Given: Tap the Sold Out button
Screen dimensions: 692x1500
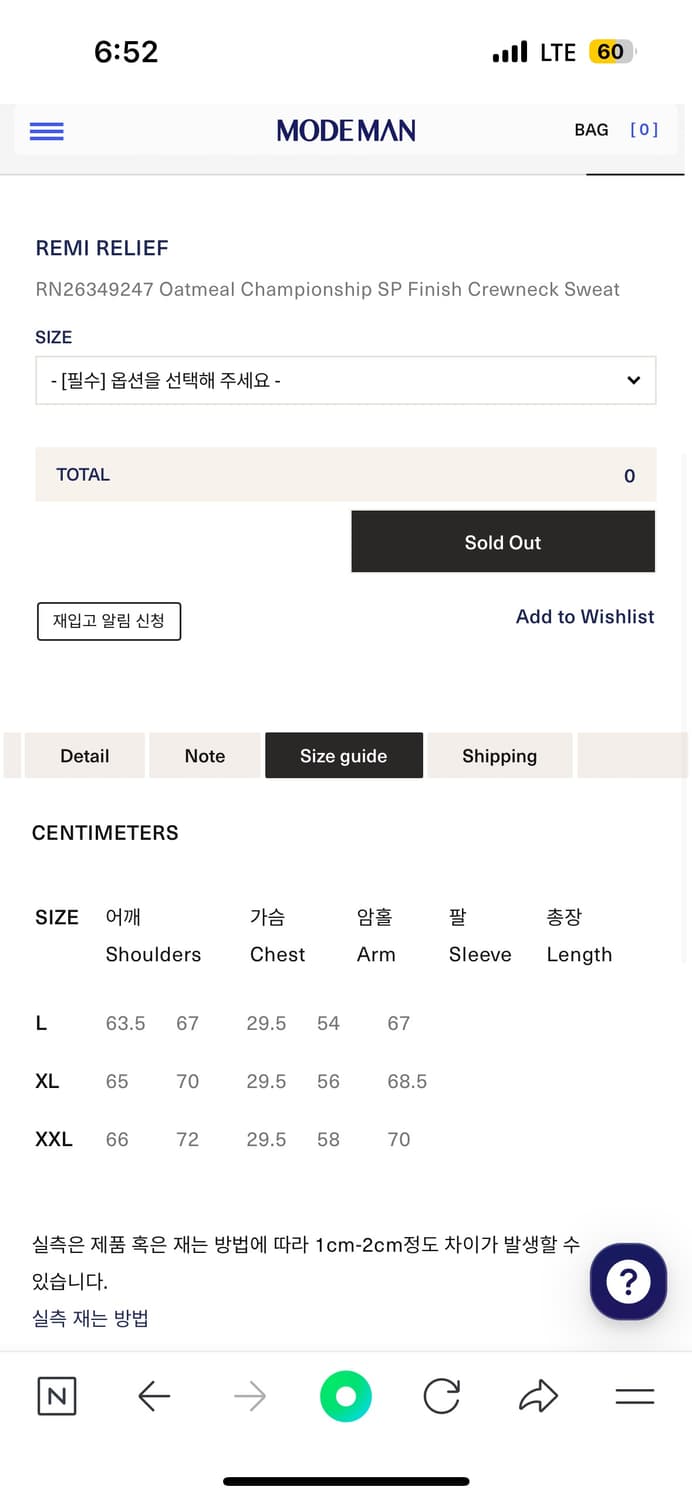Looking at the screenshot, I should pyautogui.click(x=502, y=541).
